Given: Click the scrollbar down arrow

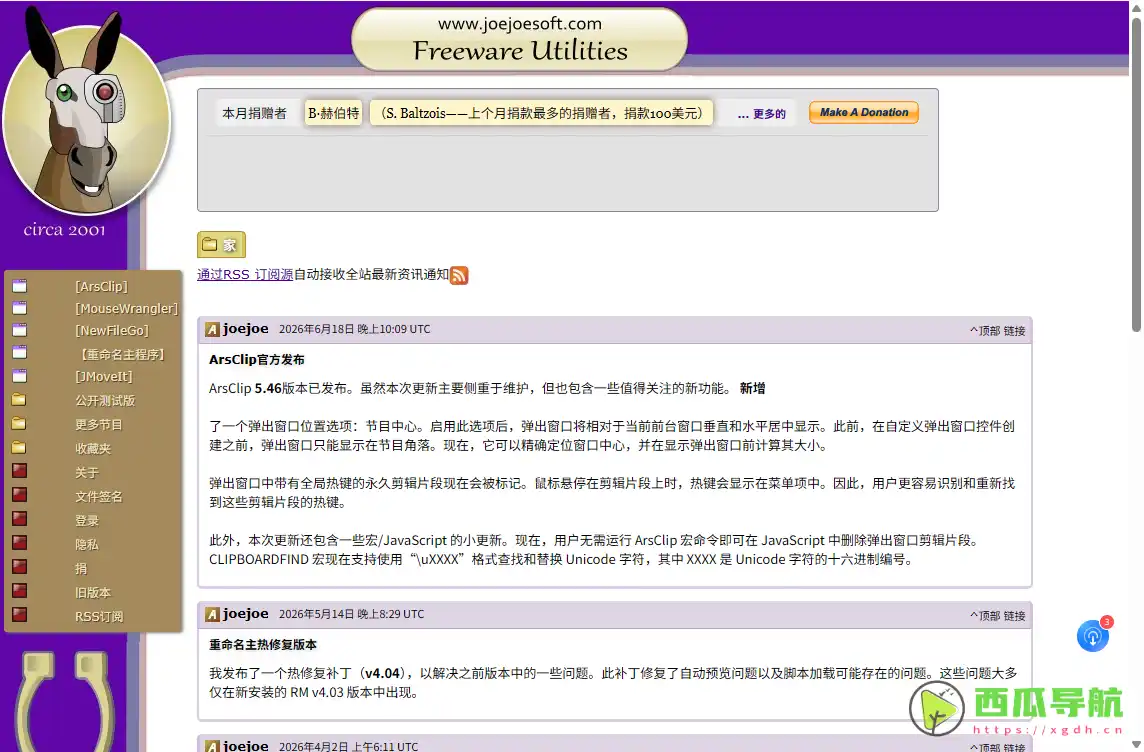Looking at the screenshot, I should point(1136,744).
